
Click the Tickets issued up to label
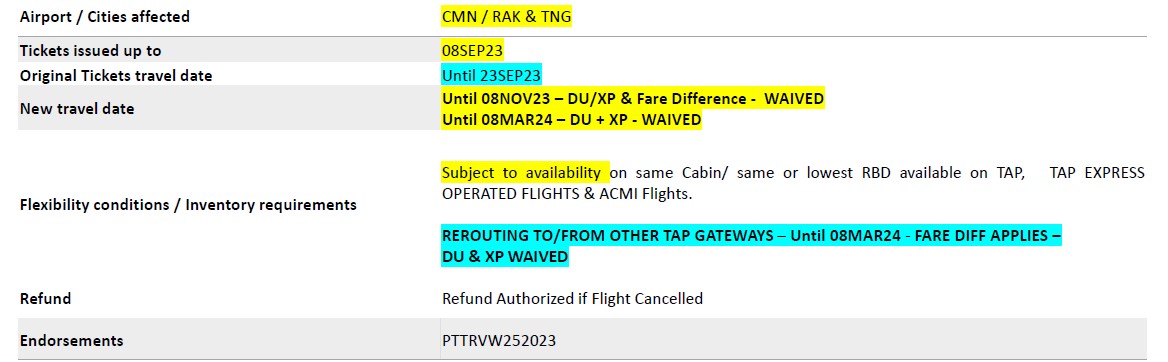pyautogui.click(x=90, y=51)
